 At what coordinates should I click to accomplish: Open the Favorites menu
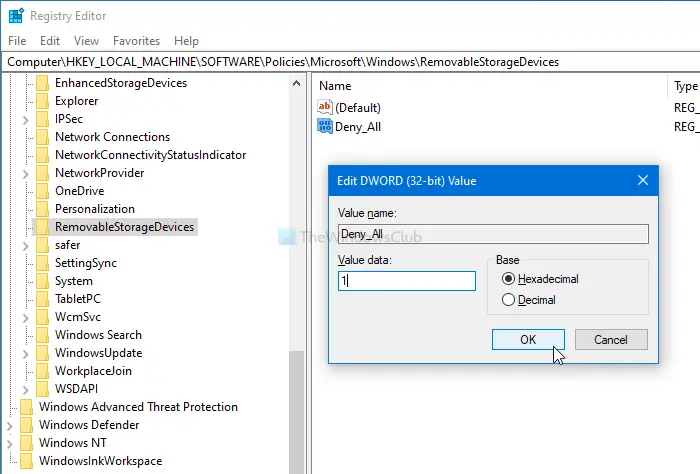[136, 41]
